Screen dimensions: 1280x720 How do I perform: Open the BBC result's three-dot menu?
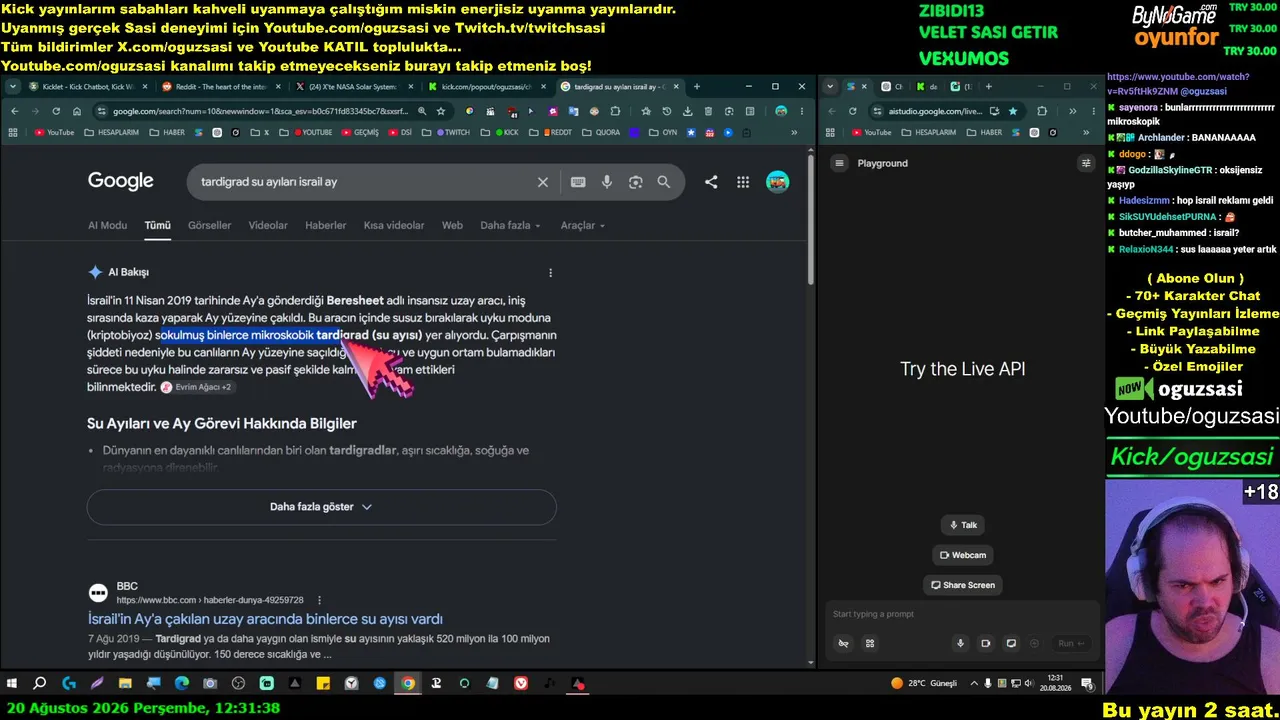coord(320,600)
